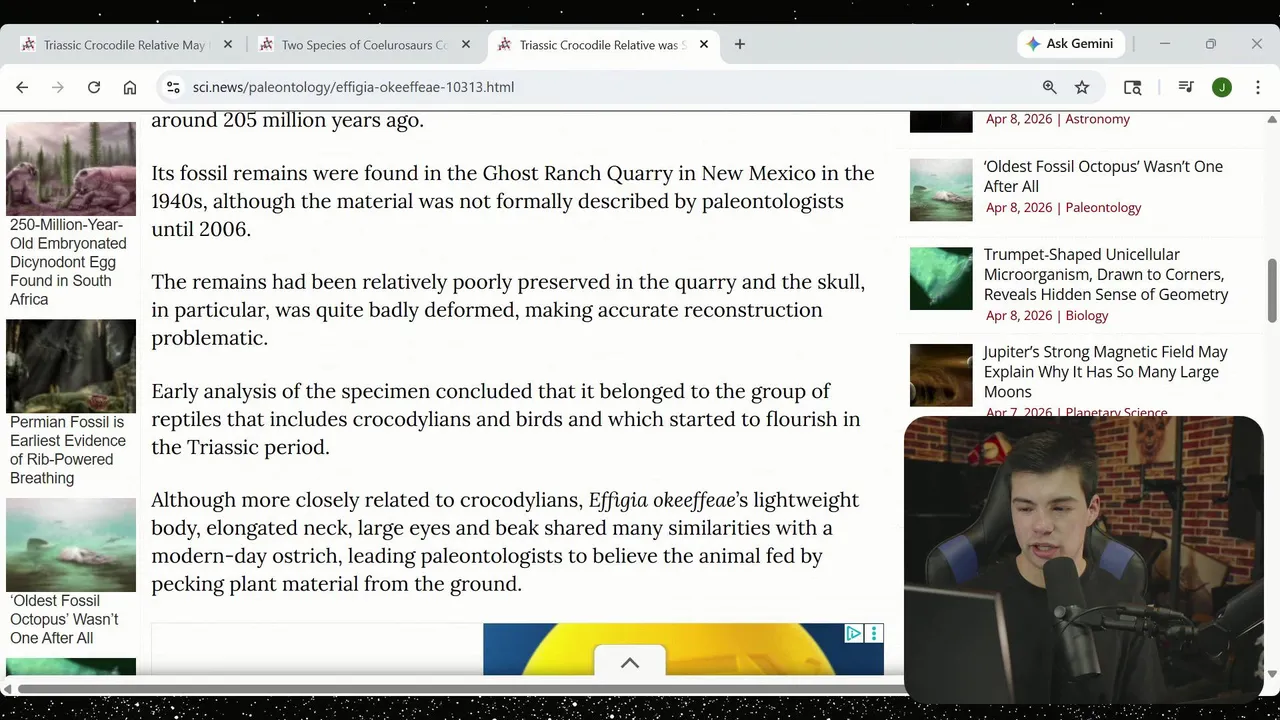
Task: Select the active Triassic Crocodile Relative was tab
Action: coord(603,45)
